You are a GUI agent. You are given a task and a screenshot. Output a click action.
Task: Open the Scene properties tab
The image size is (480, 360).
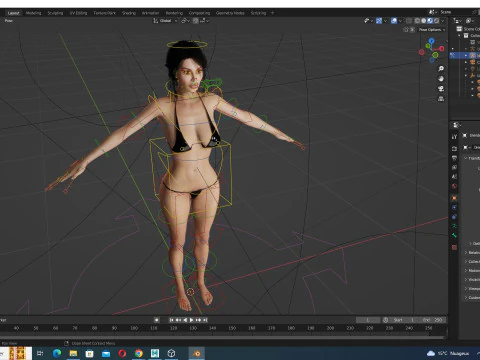pos(454,177)
